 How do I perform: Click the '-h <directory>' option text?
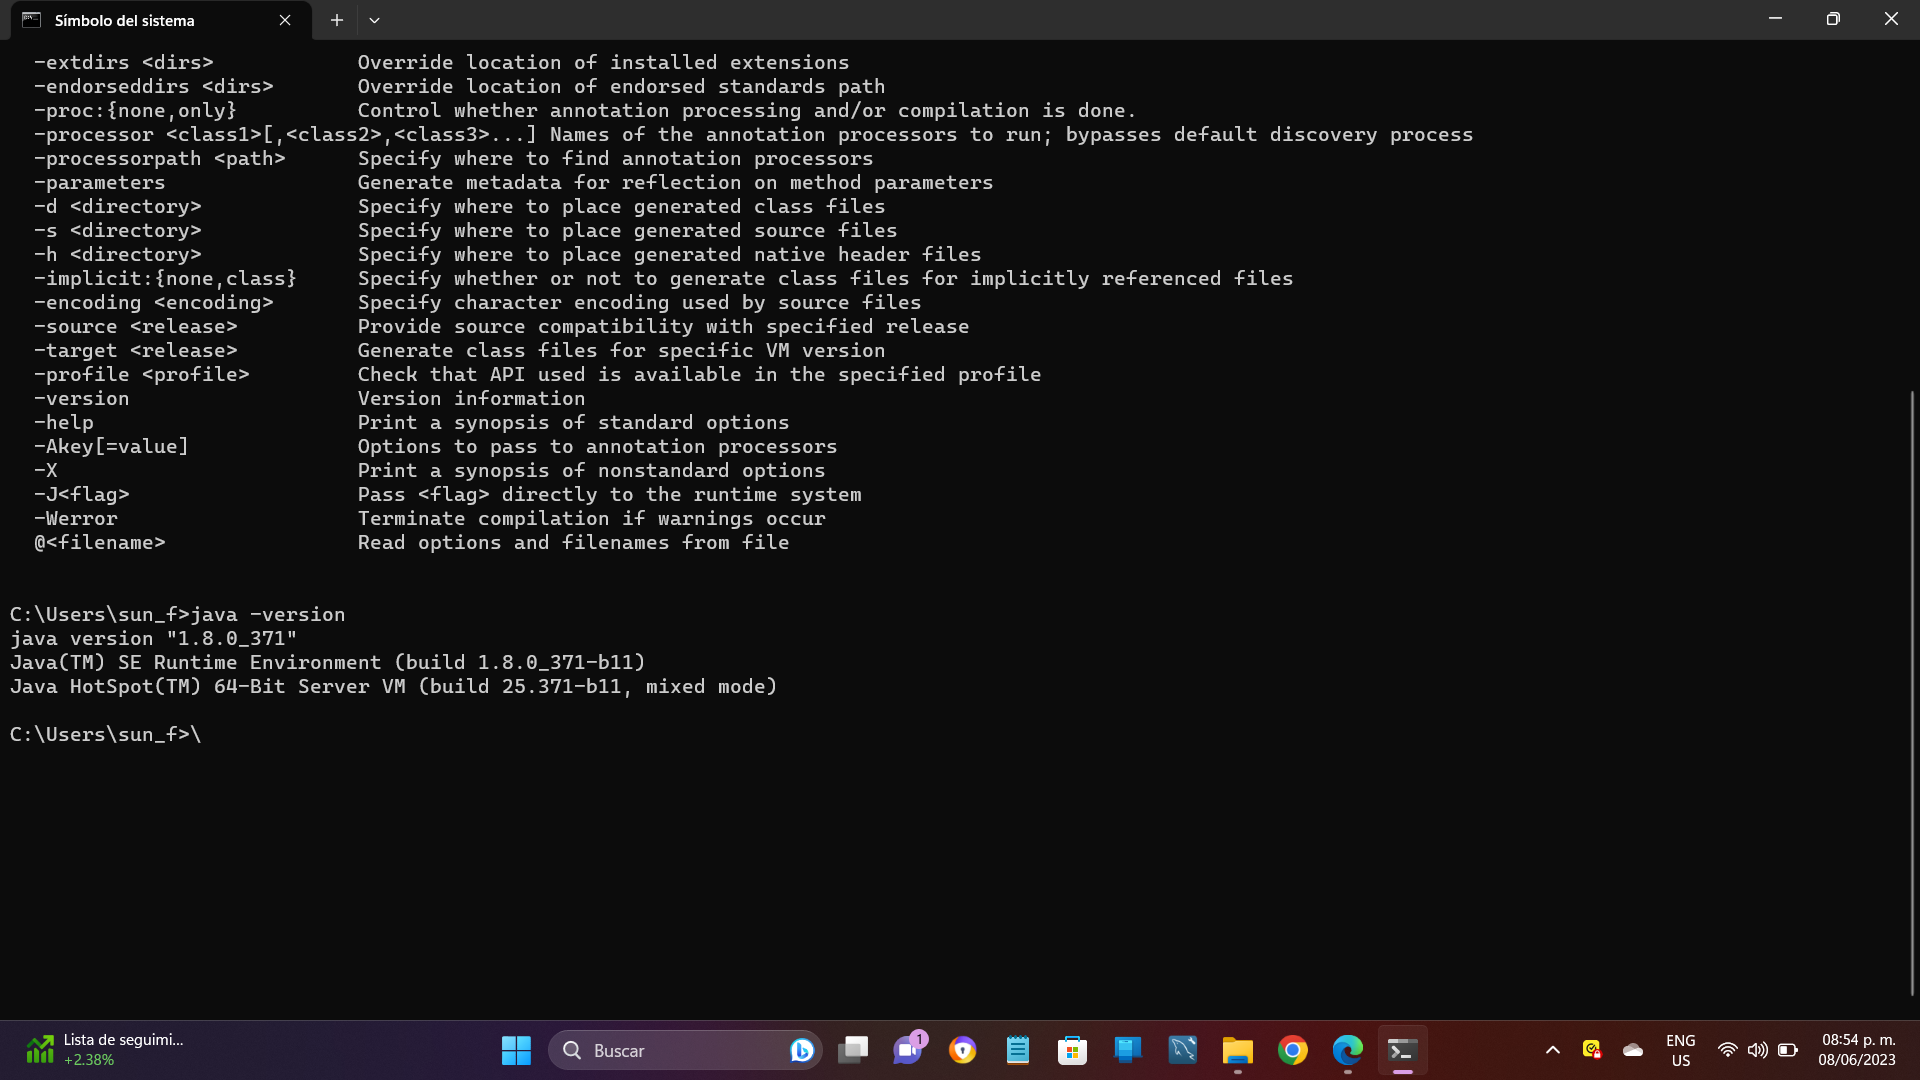pyautogui.click(x=117, y=254)
